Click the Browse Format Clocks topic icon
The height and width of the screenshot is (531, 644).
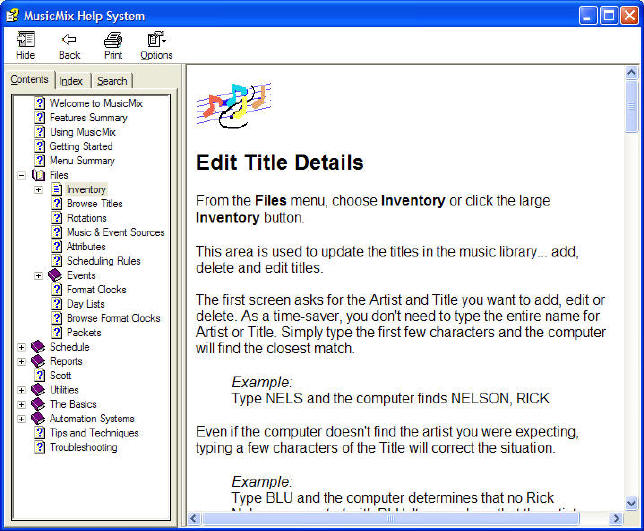click(x=57, y=318)
